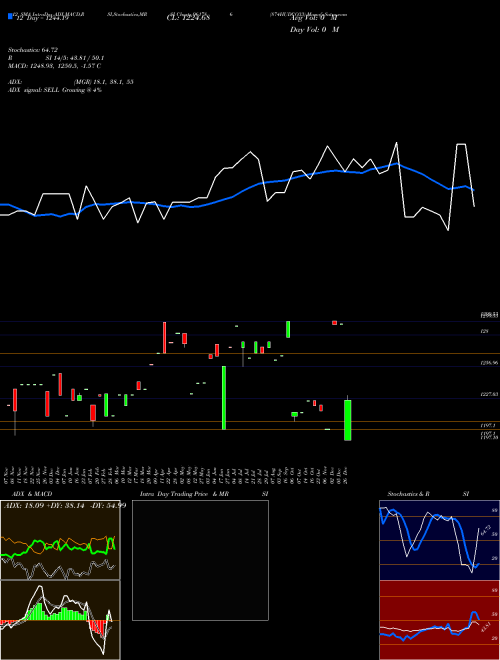The height and width of the screenshot is (660, 500).
Task: Select the 'CL: 1224.68' closing price text
Action: pyautogui.click(x=188, y=18)
